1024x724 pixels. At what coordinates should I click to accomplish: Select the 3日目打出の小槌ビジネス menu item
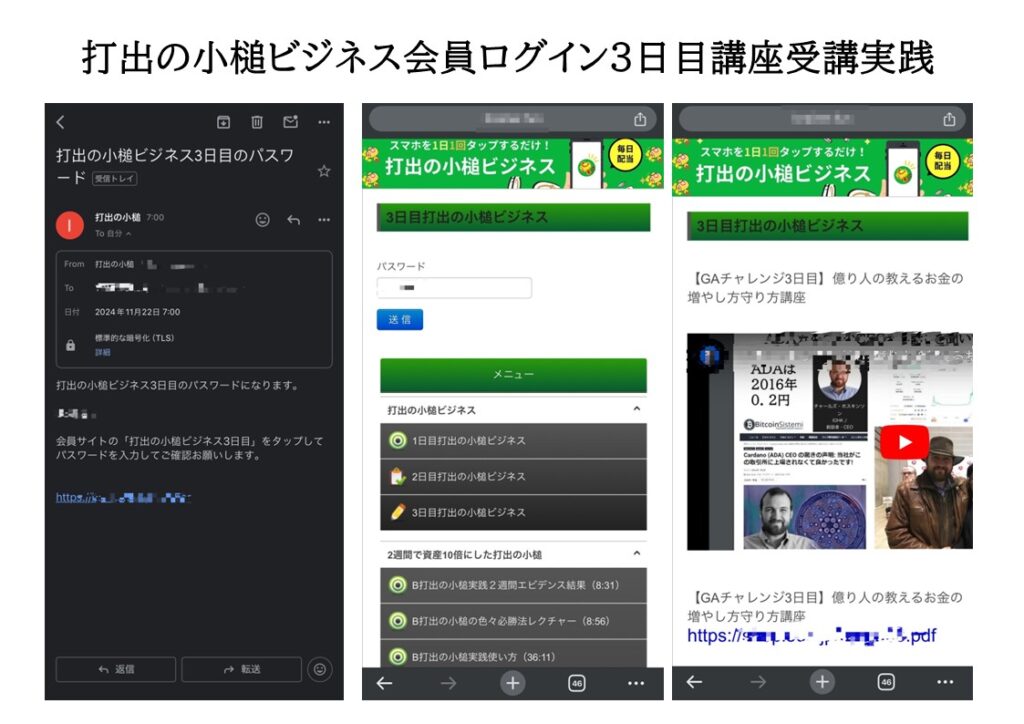[513, 512]
